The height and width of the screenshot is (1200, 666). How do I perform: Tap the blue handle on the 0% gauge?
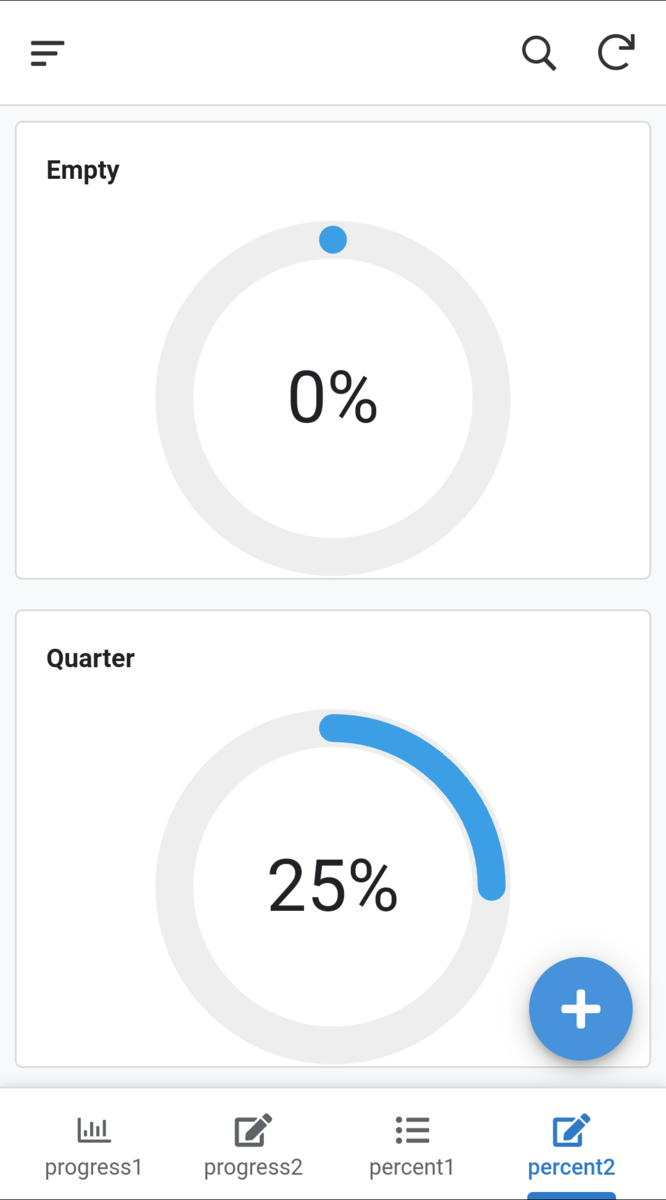[333, 239]
